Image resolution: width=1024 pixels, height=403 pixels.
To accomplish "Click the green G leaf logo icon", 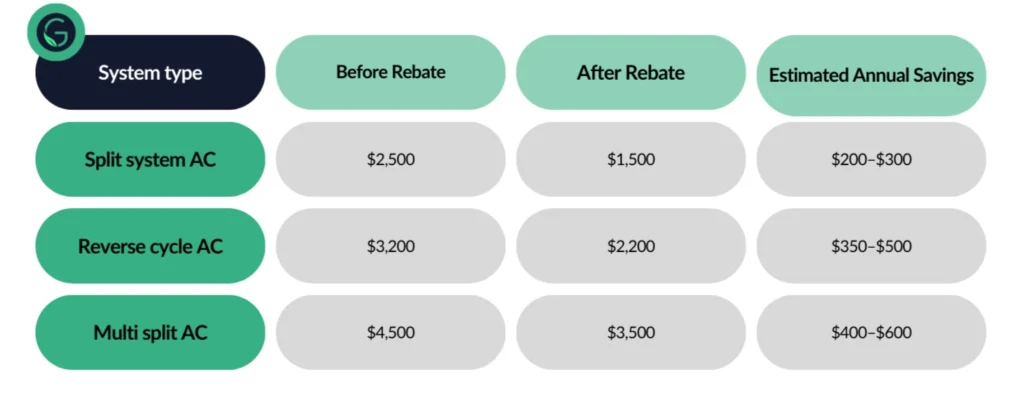I will point(56,32).
